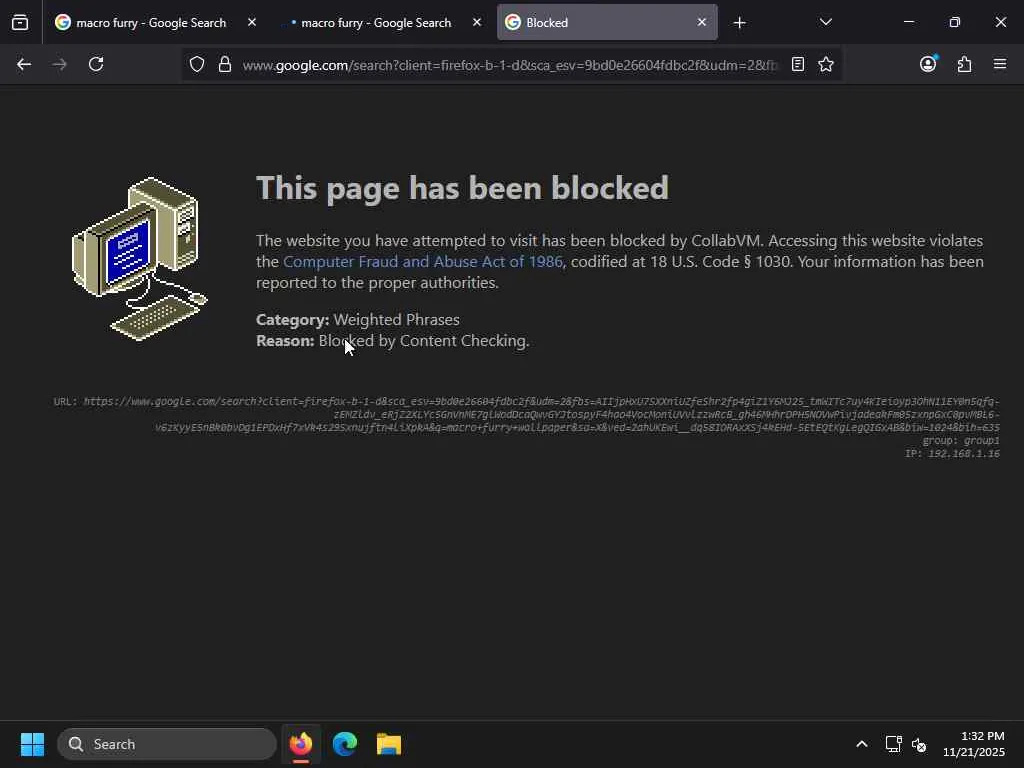The height and width of the screenshot is (768, 1024).
Task: Click the blocked URL details text
Action: (x=526, y=415)
